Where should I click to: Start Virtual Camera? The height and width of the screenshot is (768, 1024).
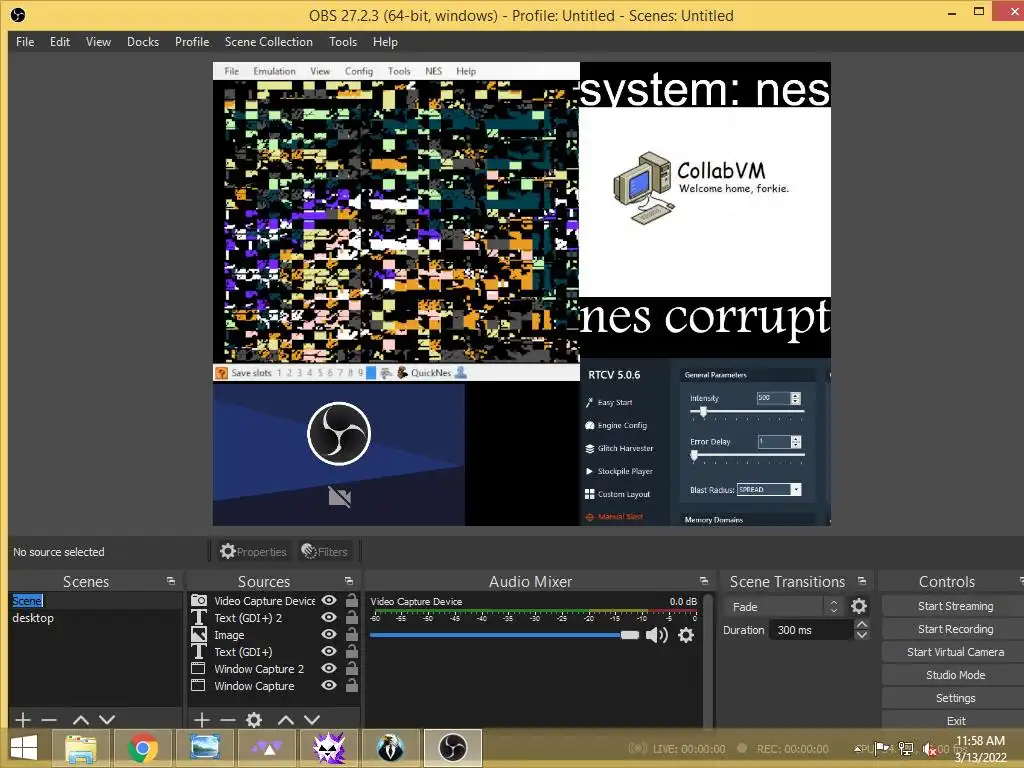point(955,652)
